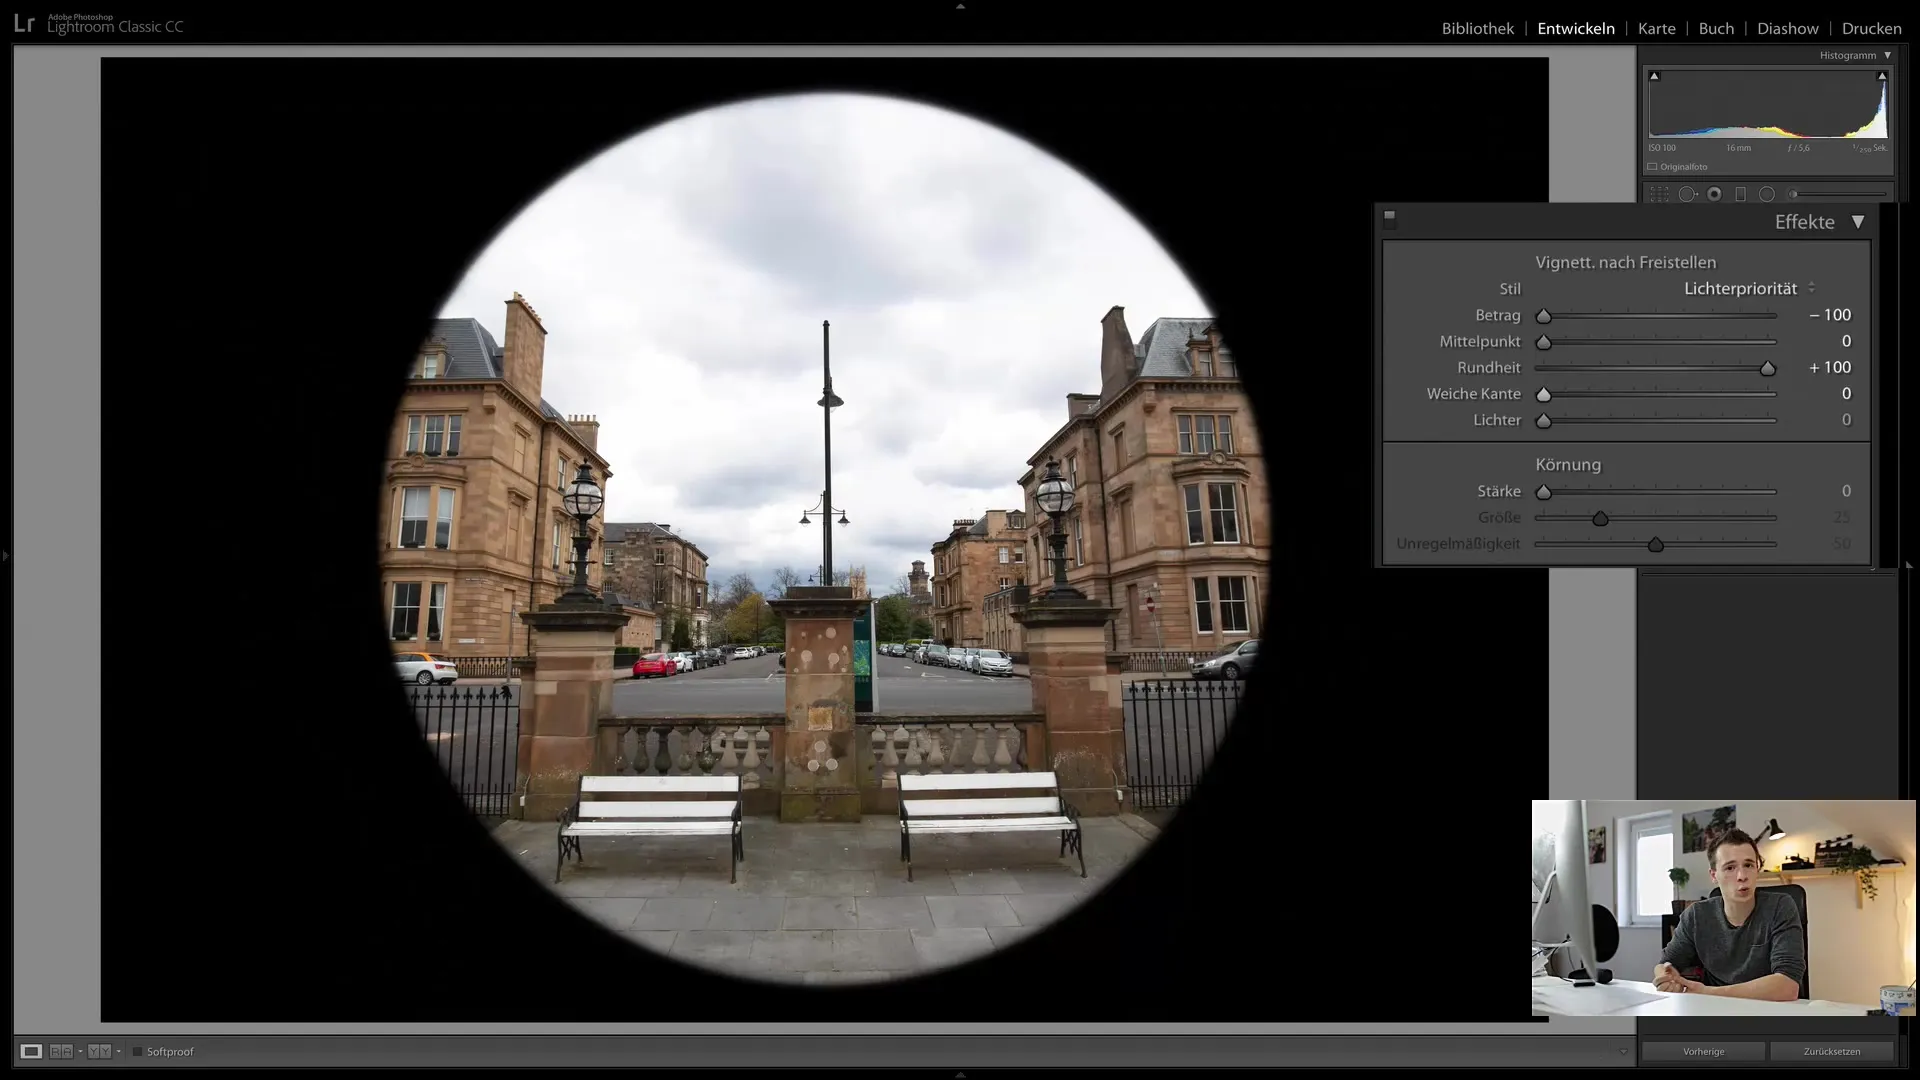
Task: Click the Lichter slider handle
Action: coord(1543,421)
